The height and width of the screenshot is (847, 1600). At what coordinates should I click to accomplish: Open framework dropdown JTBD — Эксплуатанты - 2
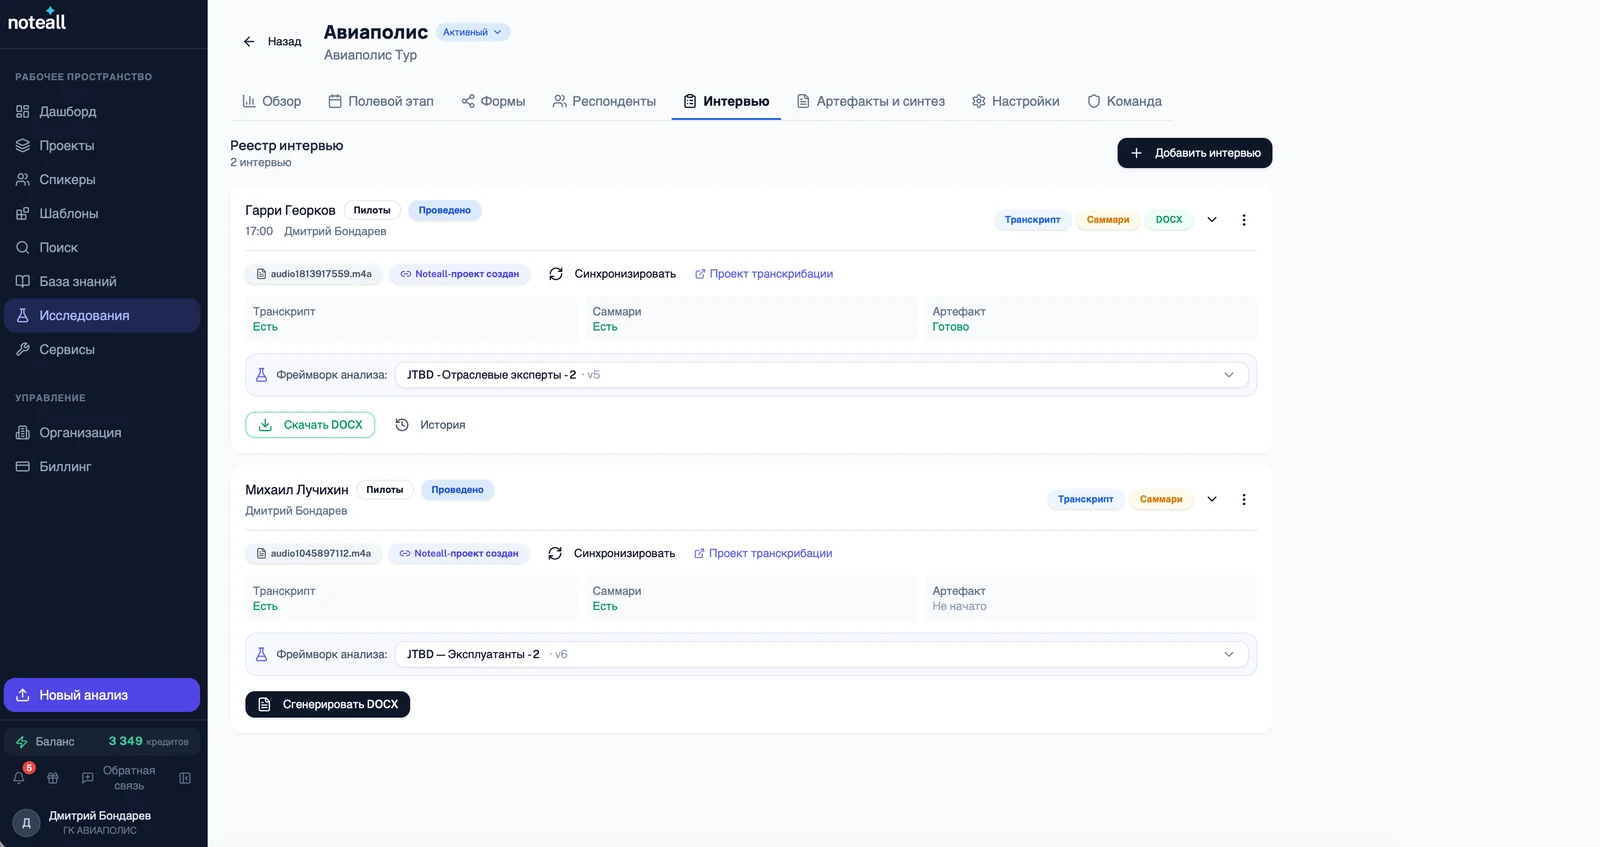pyautogui.click(x=821, y=654)
